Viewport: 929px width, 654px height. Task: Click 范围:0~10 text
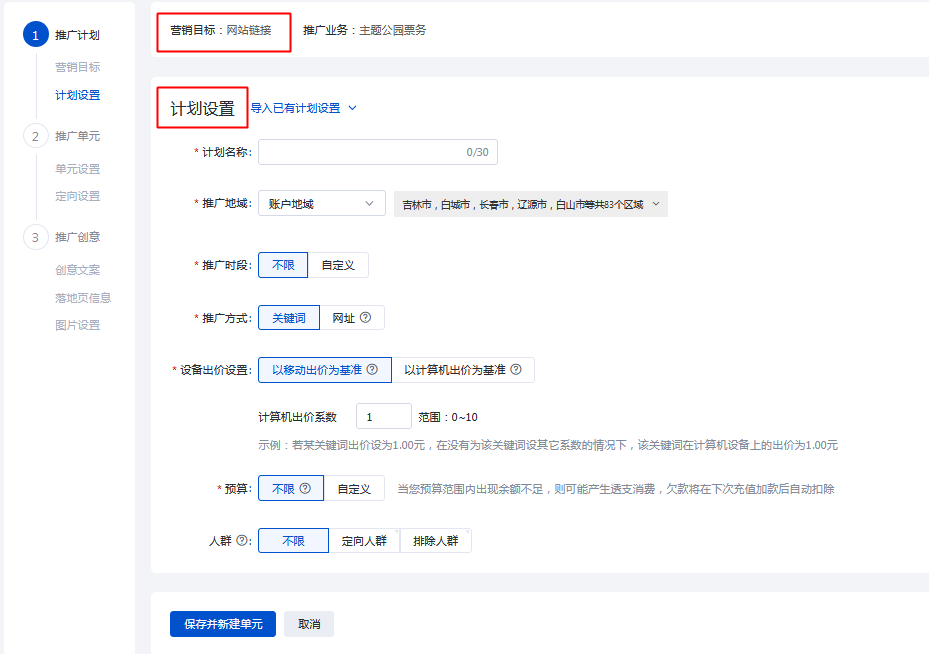448,417
